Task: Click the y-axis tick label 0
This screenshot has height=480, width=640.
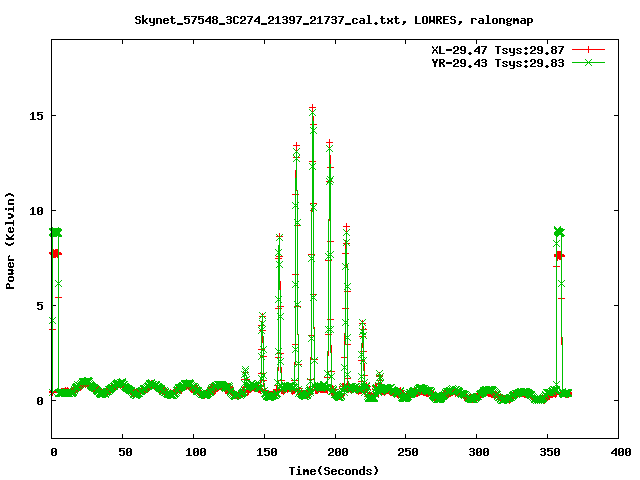Action: point(40,401)
